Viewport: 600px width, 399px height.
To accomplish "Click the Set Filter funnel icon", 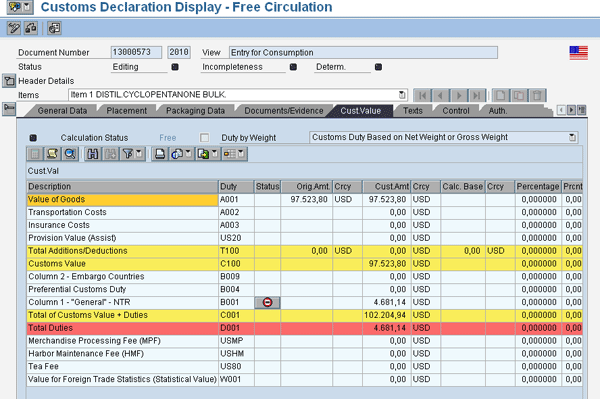I will [x=128, y=154].
